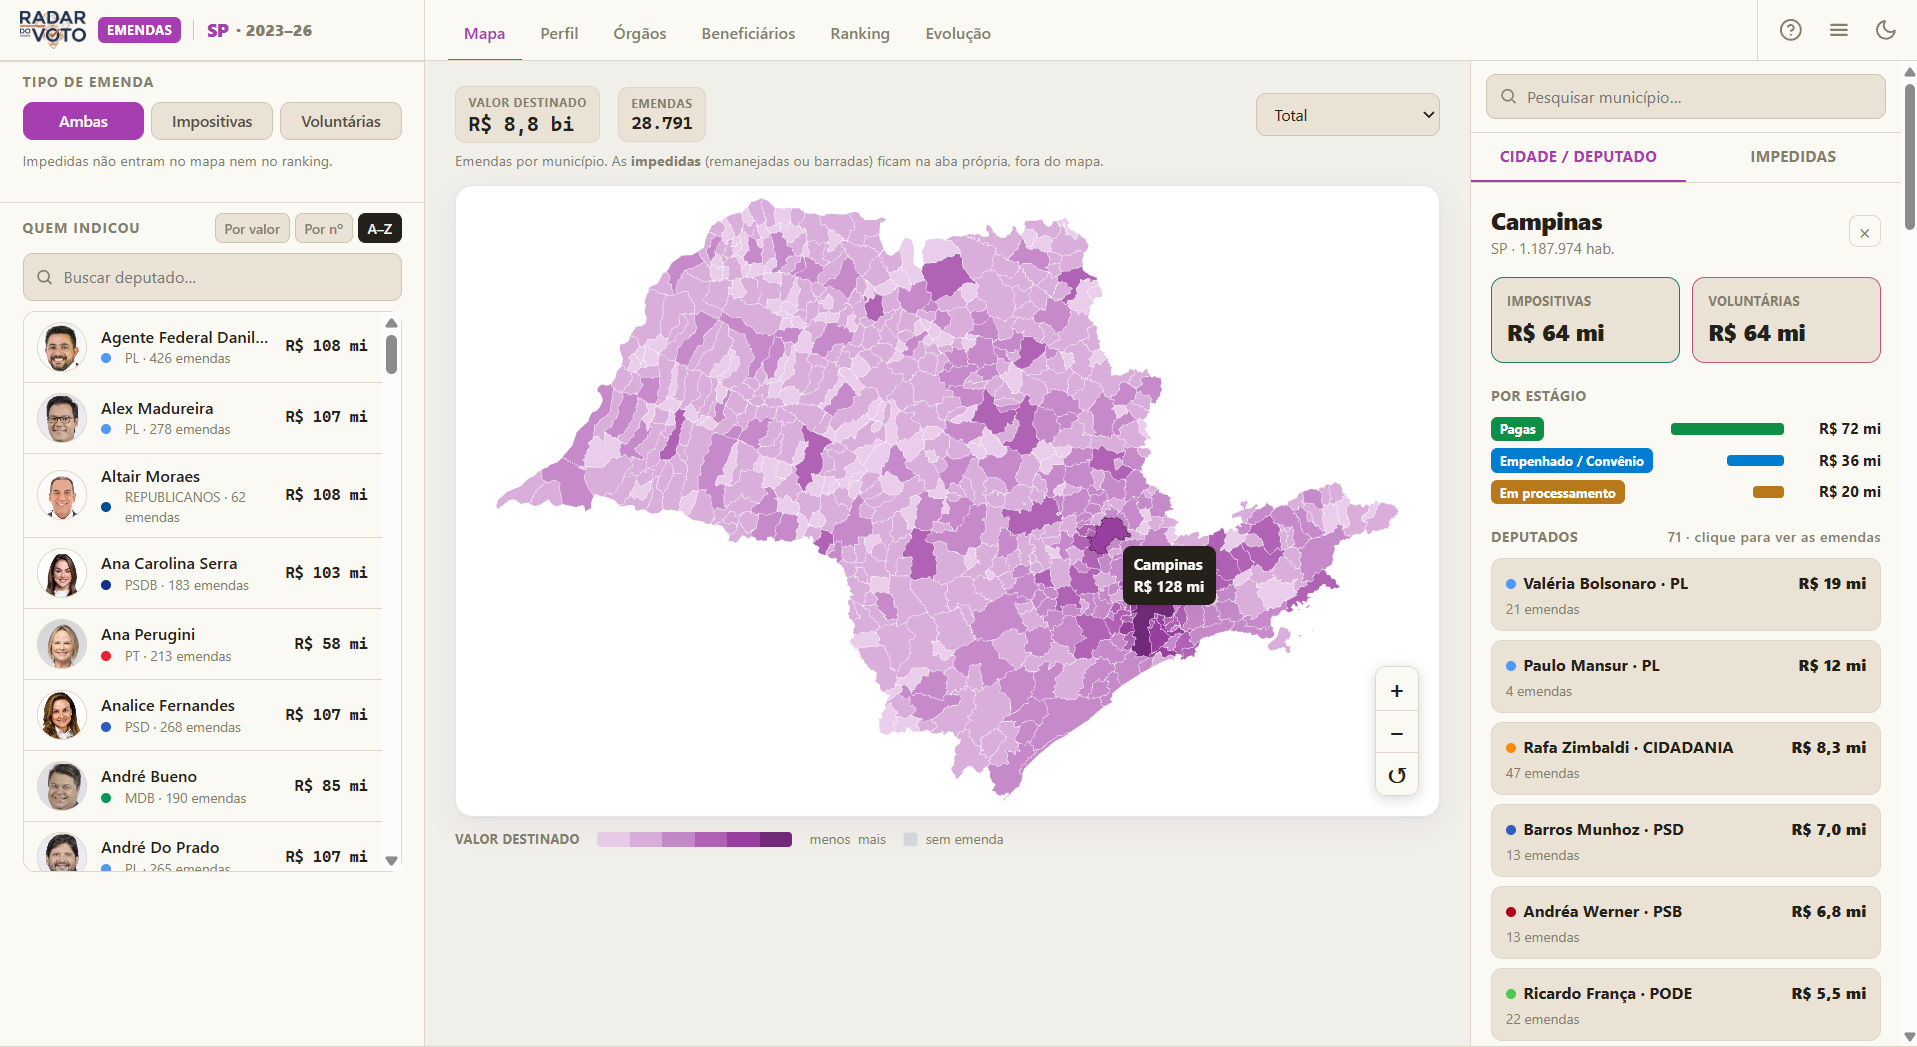Click the Voluntárias R$ 64 mi card
The height and width of the screenshot is (1047, 1917).
point(1786,320)
